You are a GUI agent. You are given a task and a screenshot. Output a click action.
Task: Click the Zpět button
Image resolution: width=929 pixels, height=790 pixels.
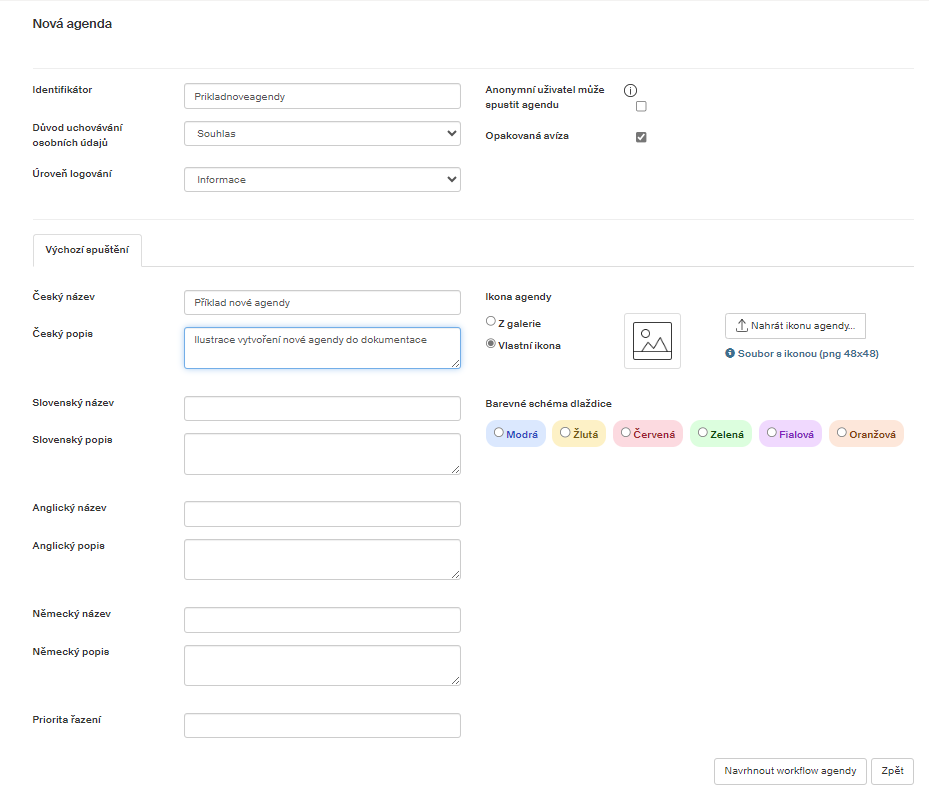click(892, 771)
